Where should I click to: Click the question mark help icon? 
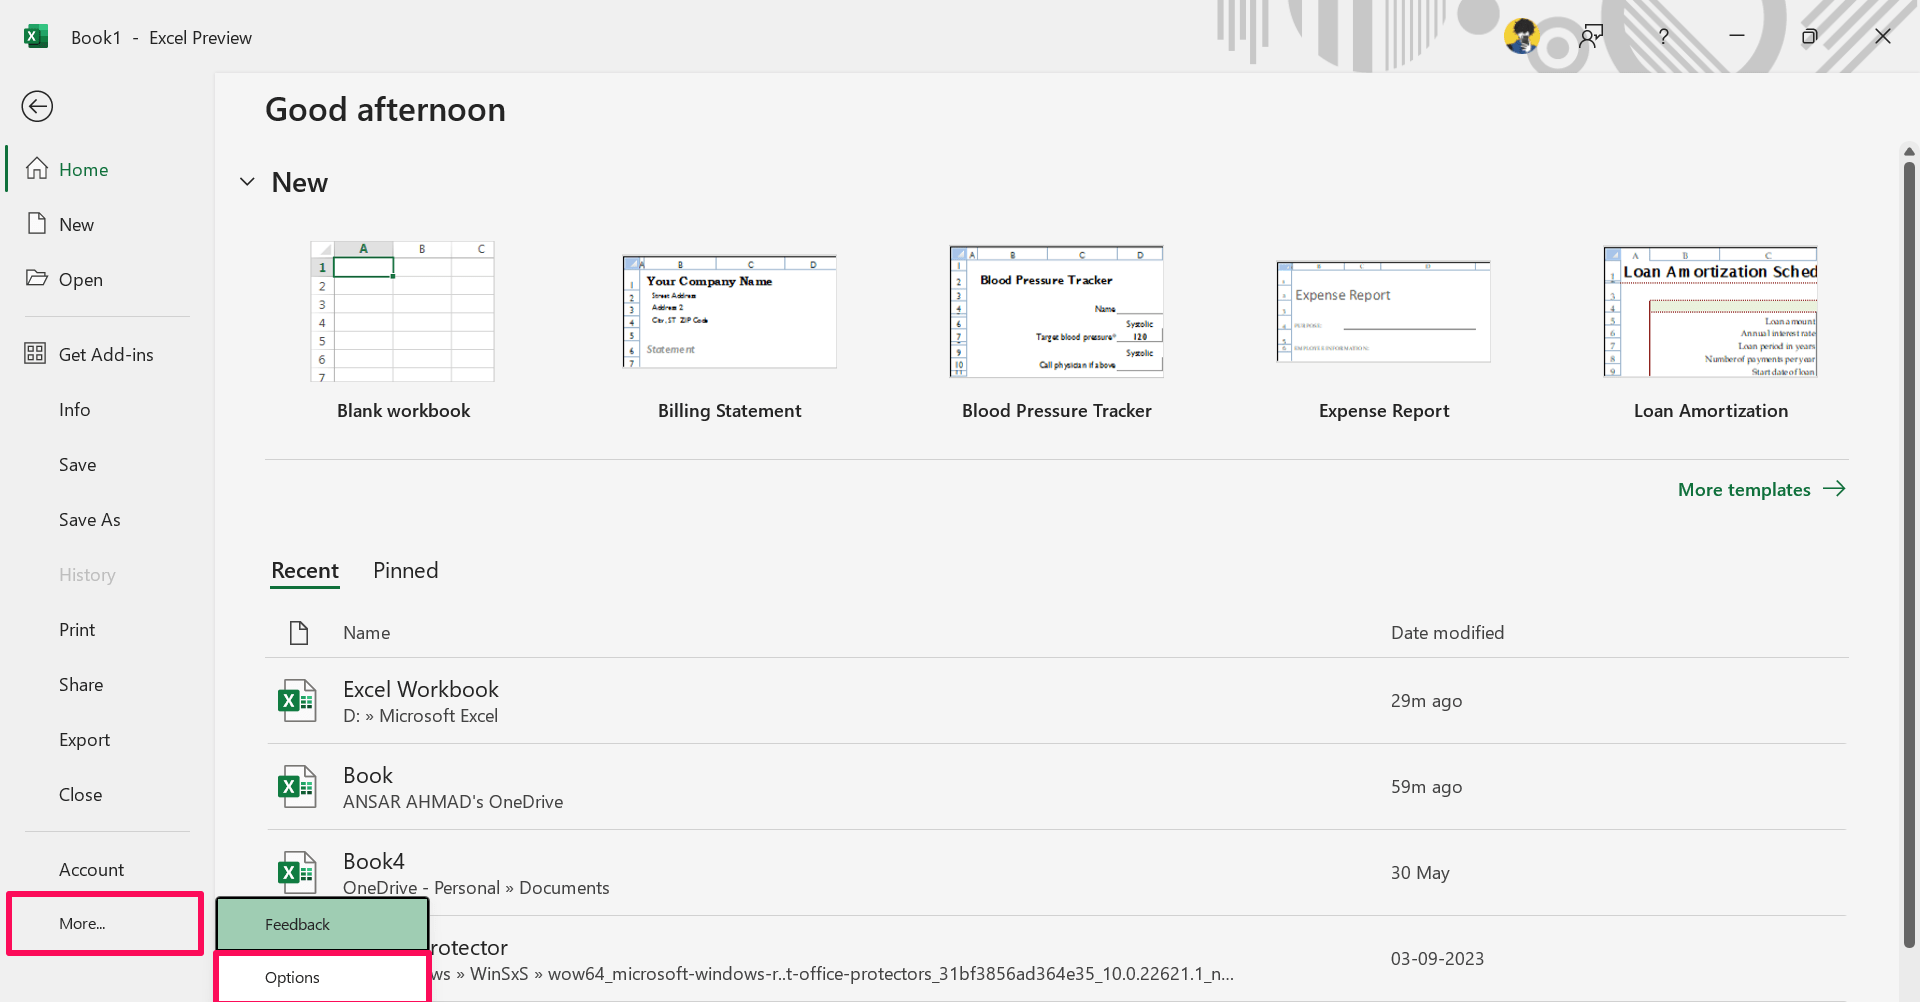click(x=1664, y=37)
